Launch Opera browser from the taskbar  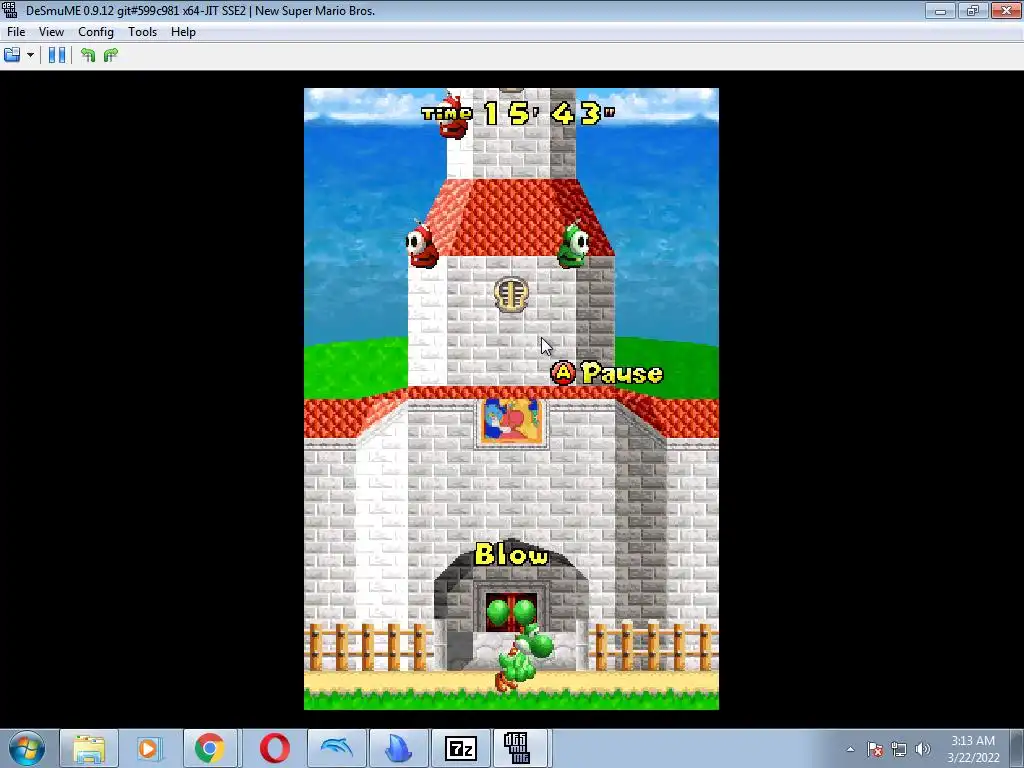point(274,748)
